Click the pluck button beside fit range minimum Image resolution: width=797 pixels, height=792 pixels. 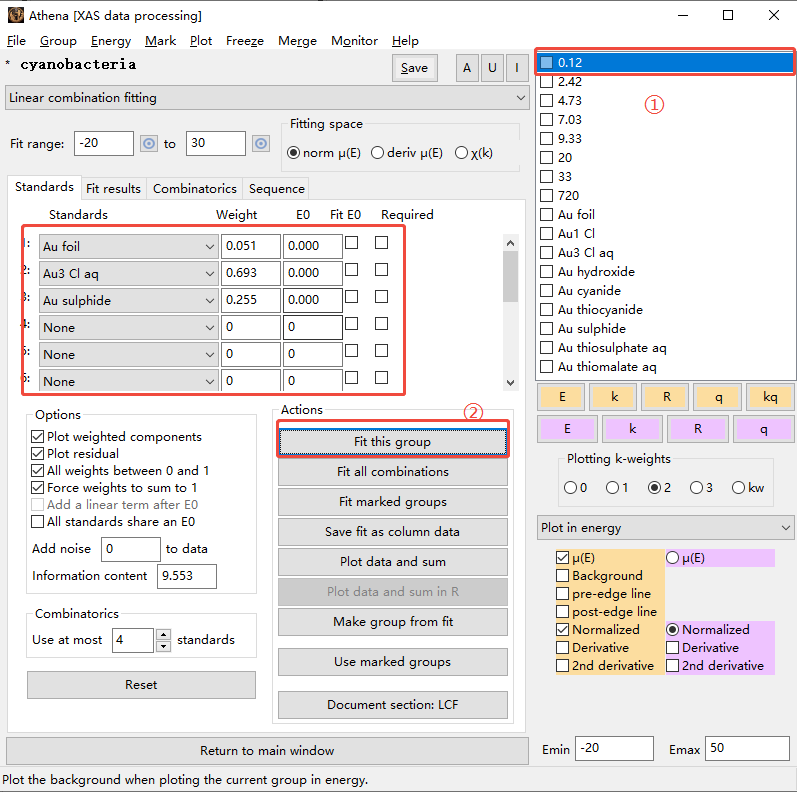click(x=149, y=144)
